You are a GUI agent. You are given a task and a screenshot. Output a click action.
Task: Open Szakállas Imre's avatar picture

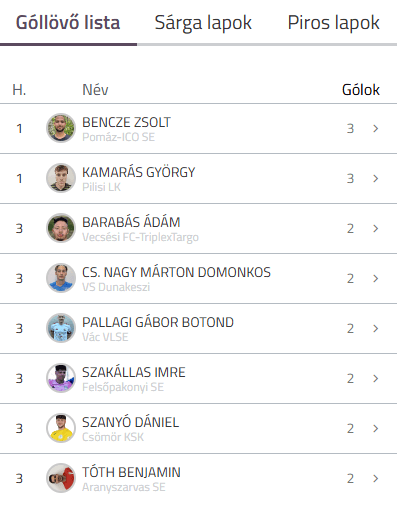click(61, 378)
